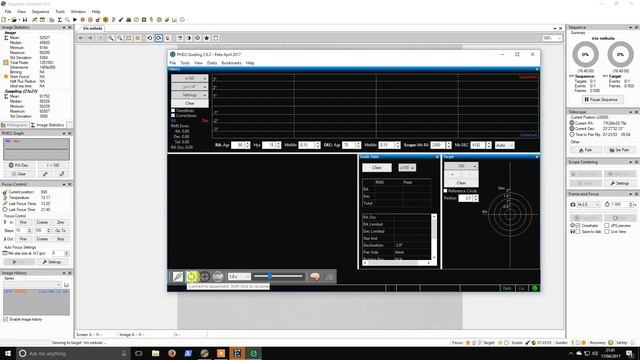
Task: Click the back arrow in image toolbar
Action: (x=81, y=38)
